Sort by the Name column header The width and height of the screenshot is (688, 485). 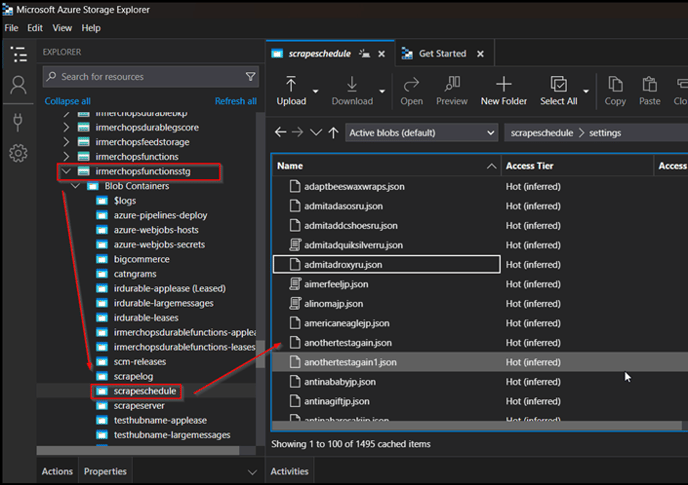click(386, 166)
